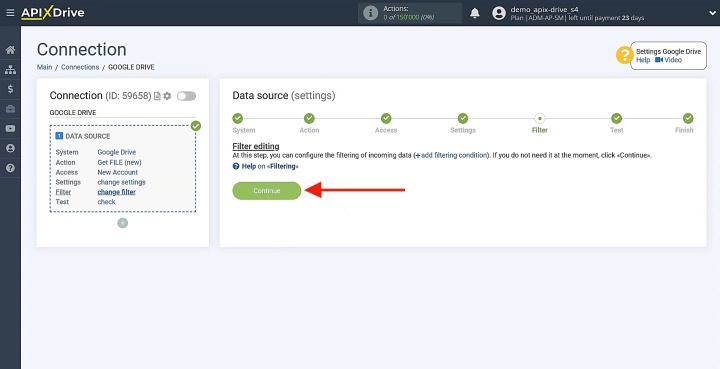Screen dimensions: 720x369
Task: Click the Get FILE (new) action link
Action: (119, 162)
